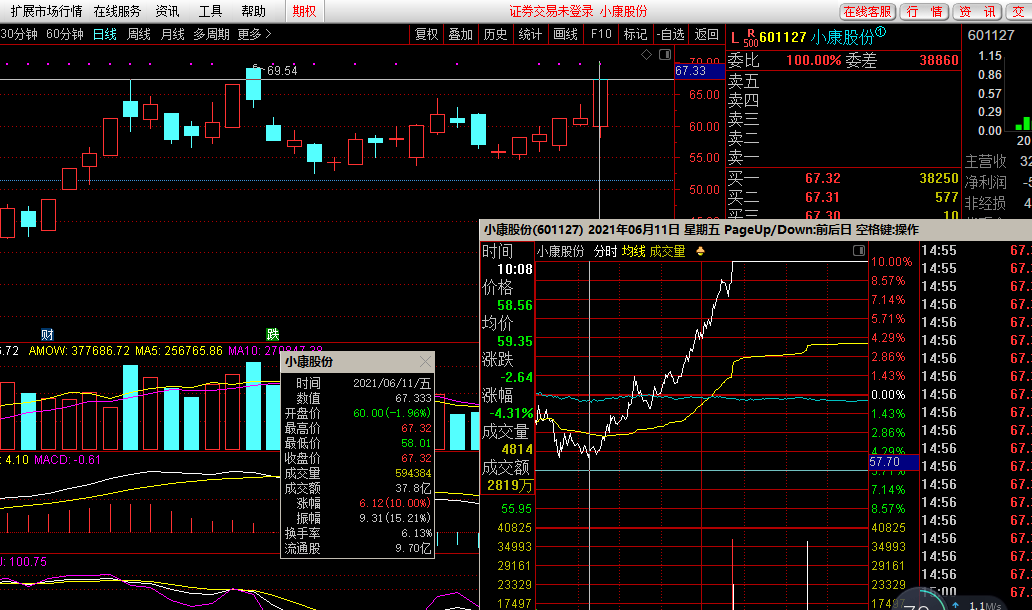The width and height of the screenshot is (1032, 610).
Task: Click the intraday 价格 value 58.56
Action: [515, 305]
